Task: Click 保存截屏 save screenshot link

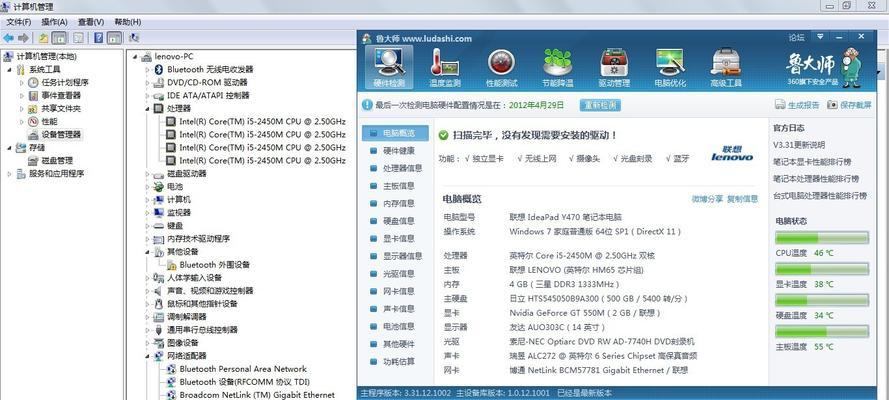Action: coord(849,105)
